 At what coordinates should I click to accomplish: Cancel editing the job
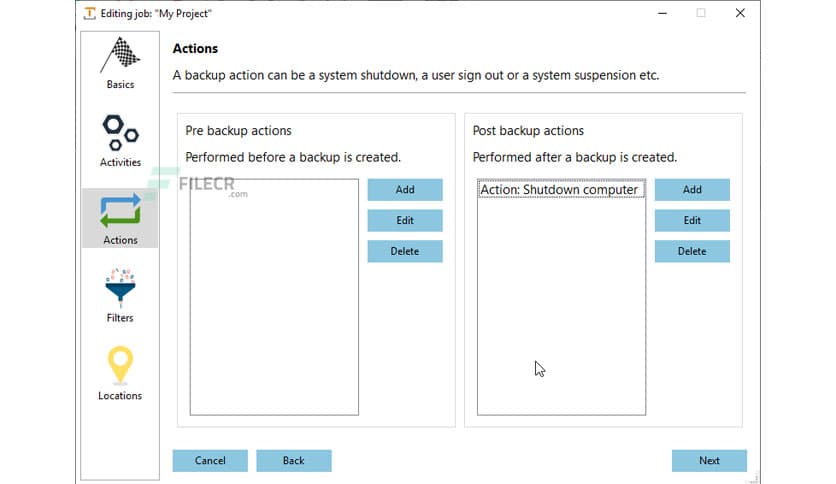(x=210, y=461)
